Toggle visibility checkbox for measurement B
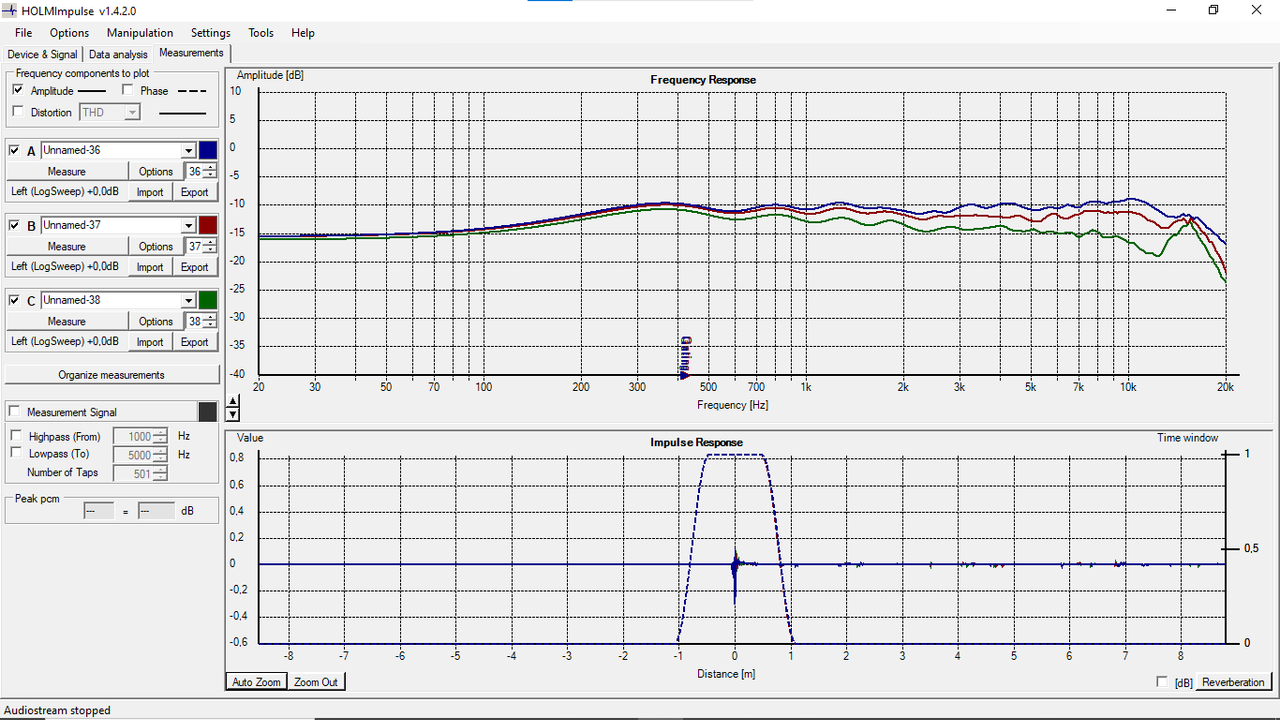The width and height of the screenshot is (1280, 720). pos(14,225)
